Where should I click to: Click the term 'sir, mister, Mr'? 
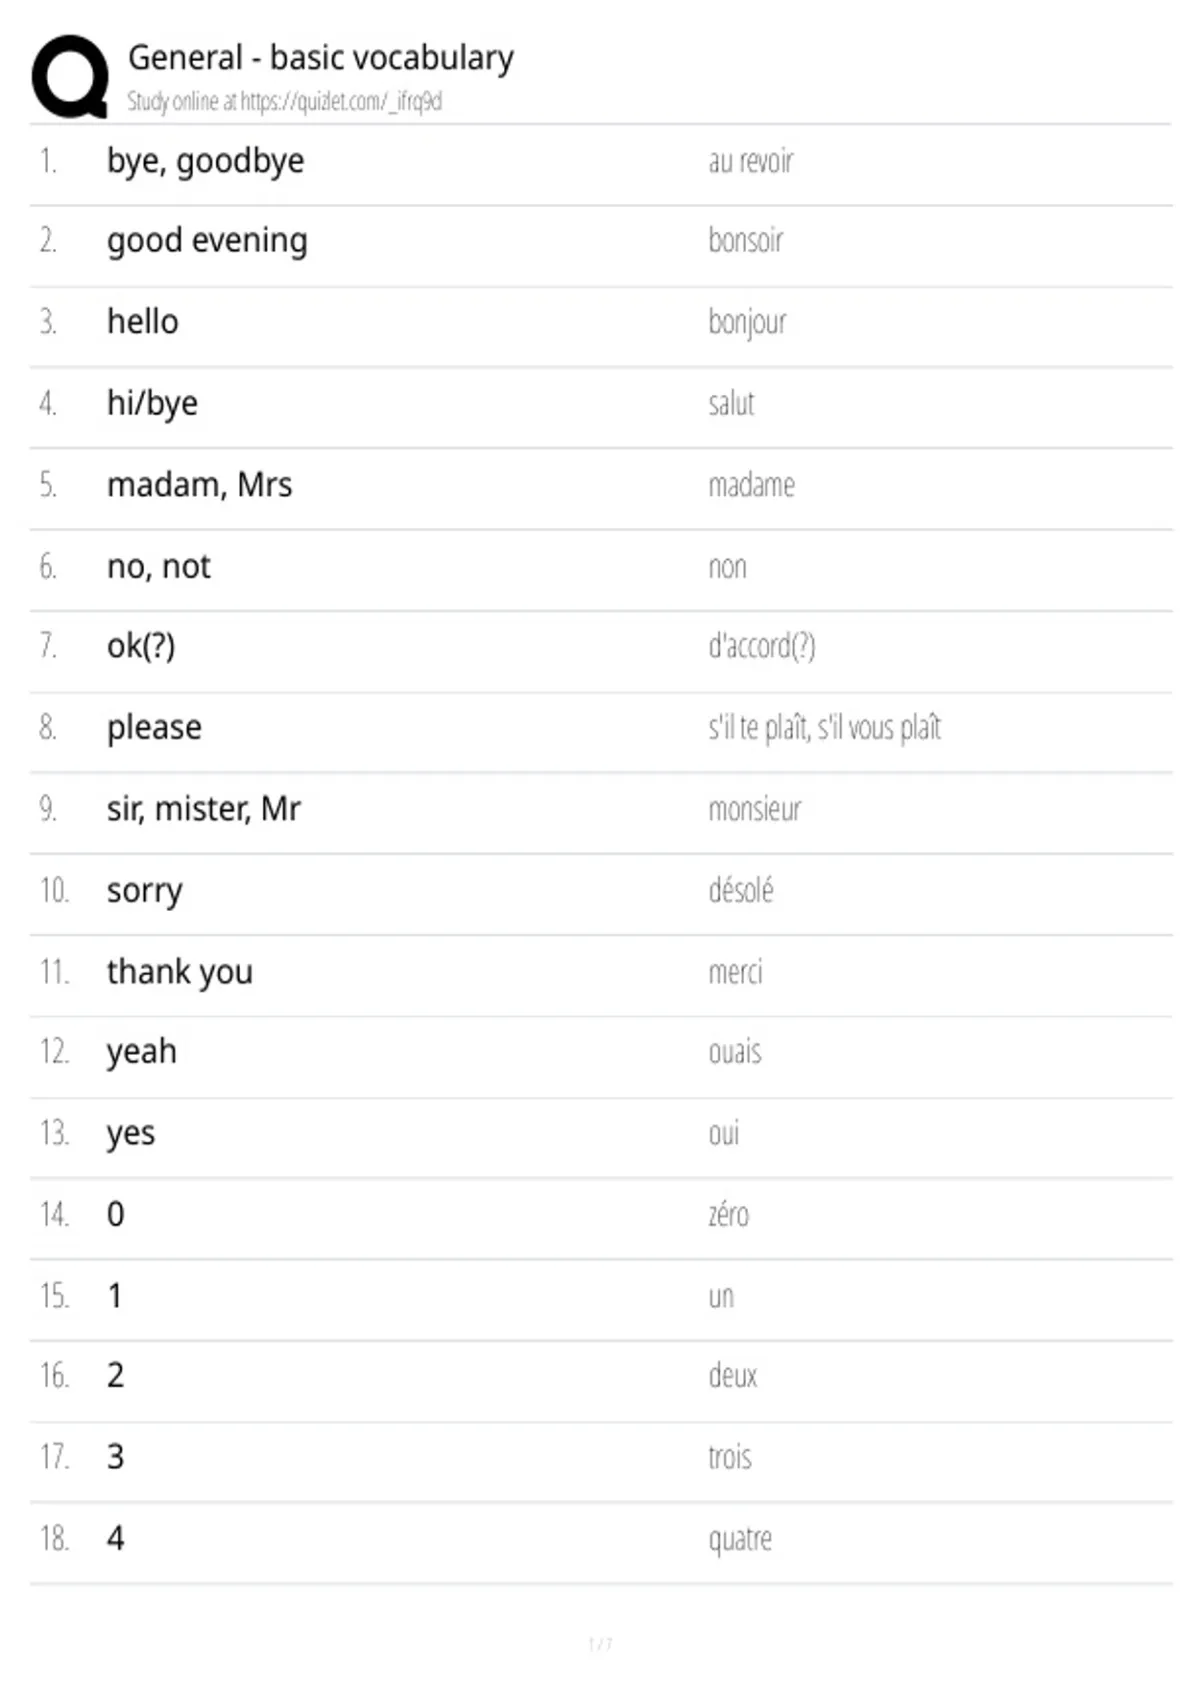[204, 809]
